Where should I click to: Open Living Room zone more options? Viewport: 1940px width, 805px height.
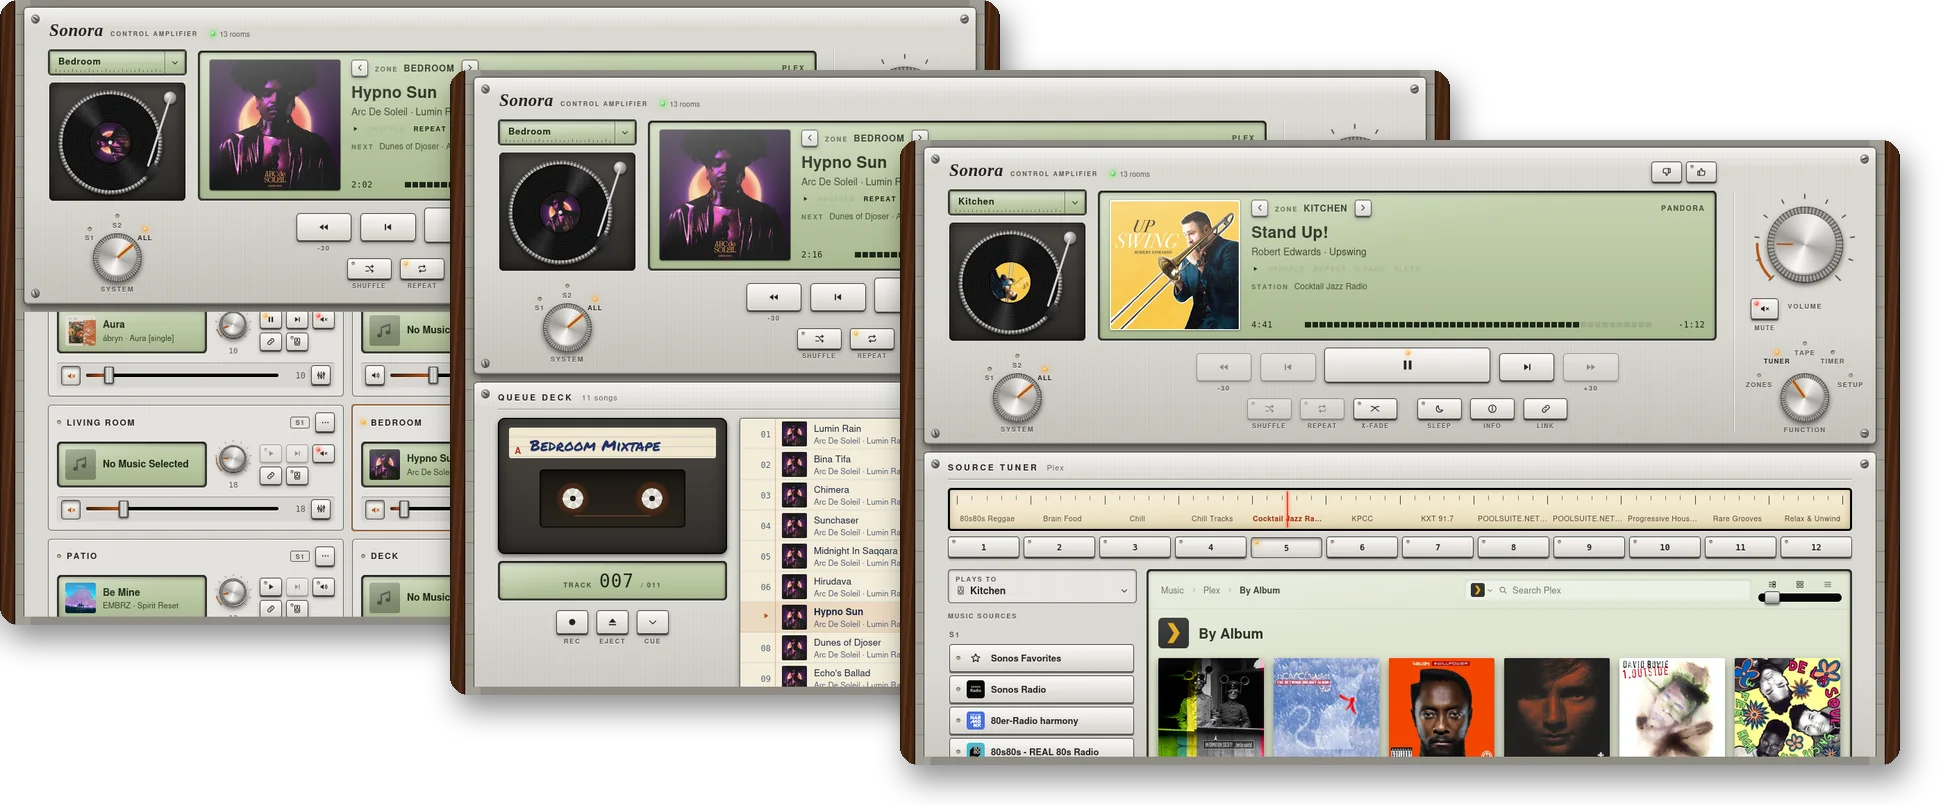325,422
